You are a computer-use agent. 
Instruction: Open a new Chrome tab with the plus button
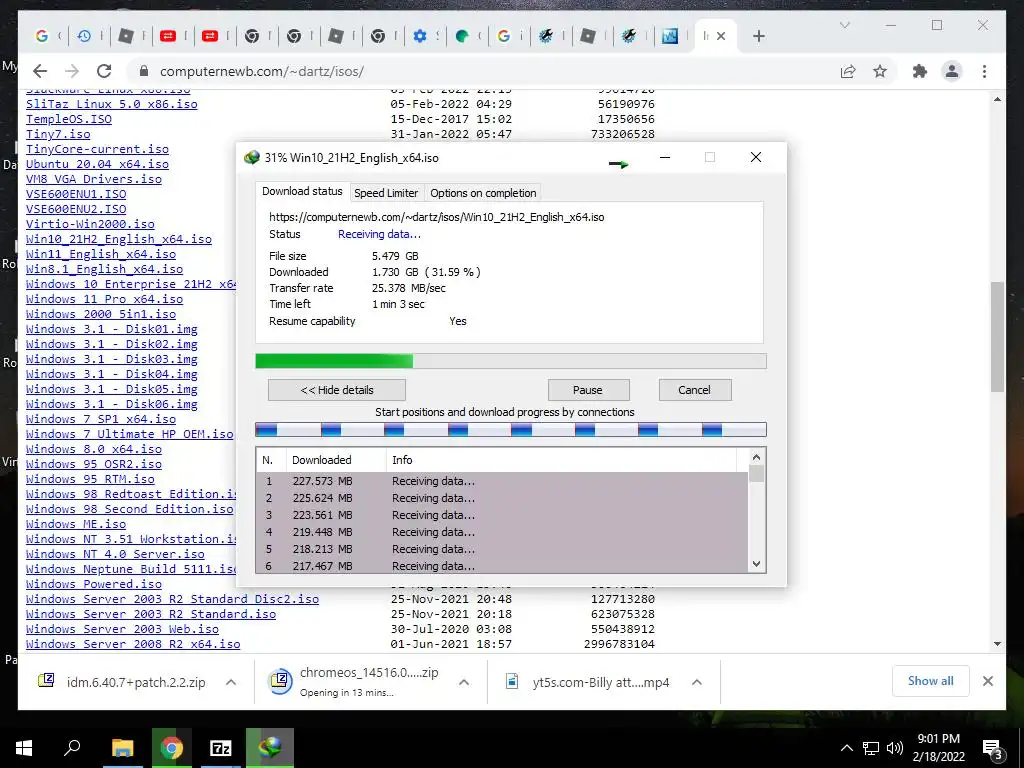coord(759,37)
